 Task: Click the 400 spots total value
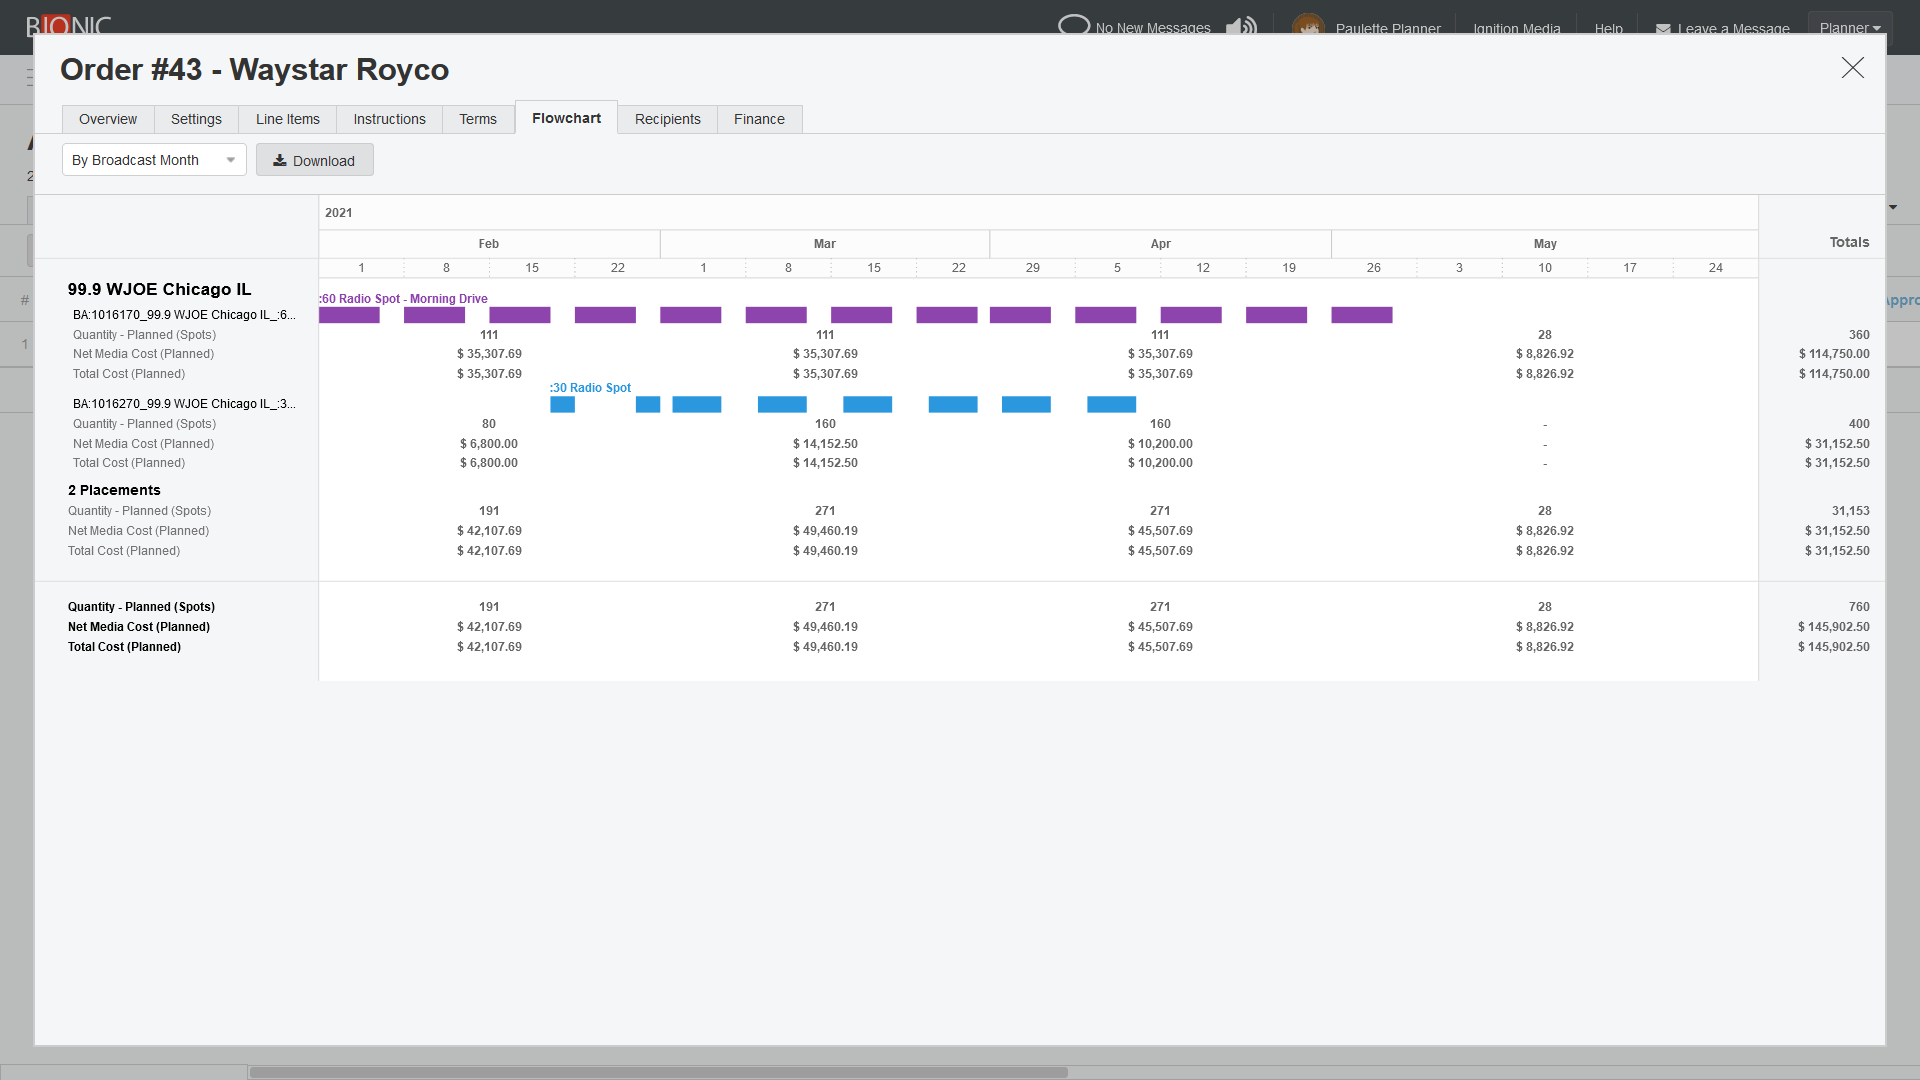[x=1859, y=424]
